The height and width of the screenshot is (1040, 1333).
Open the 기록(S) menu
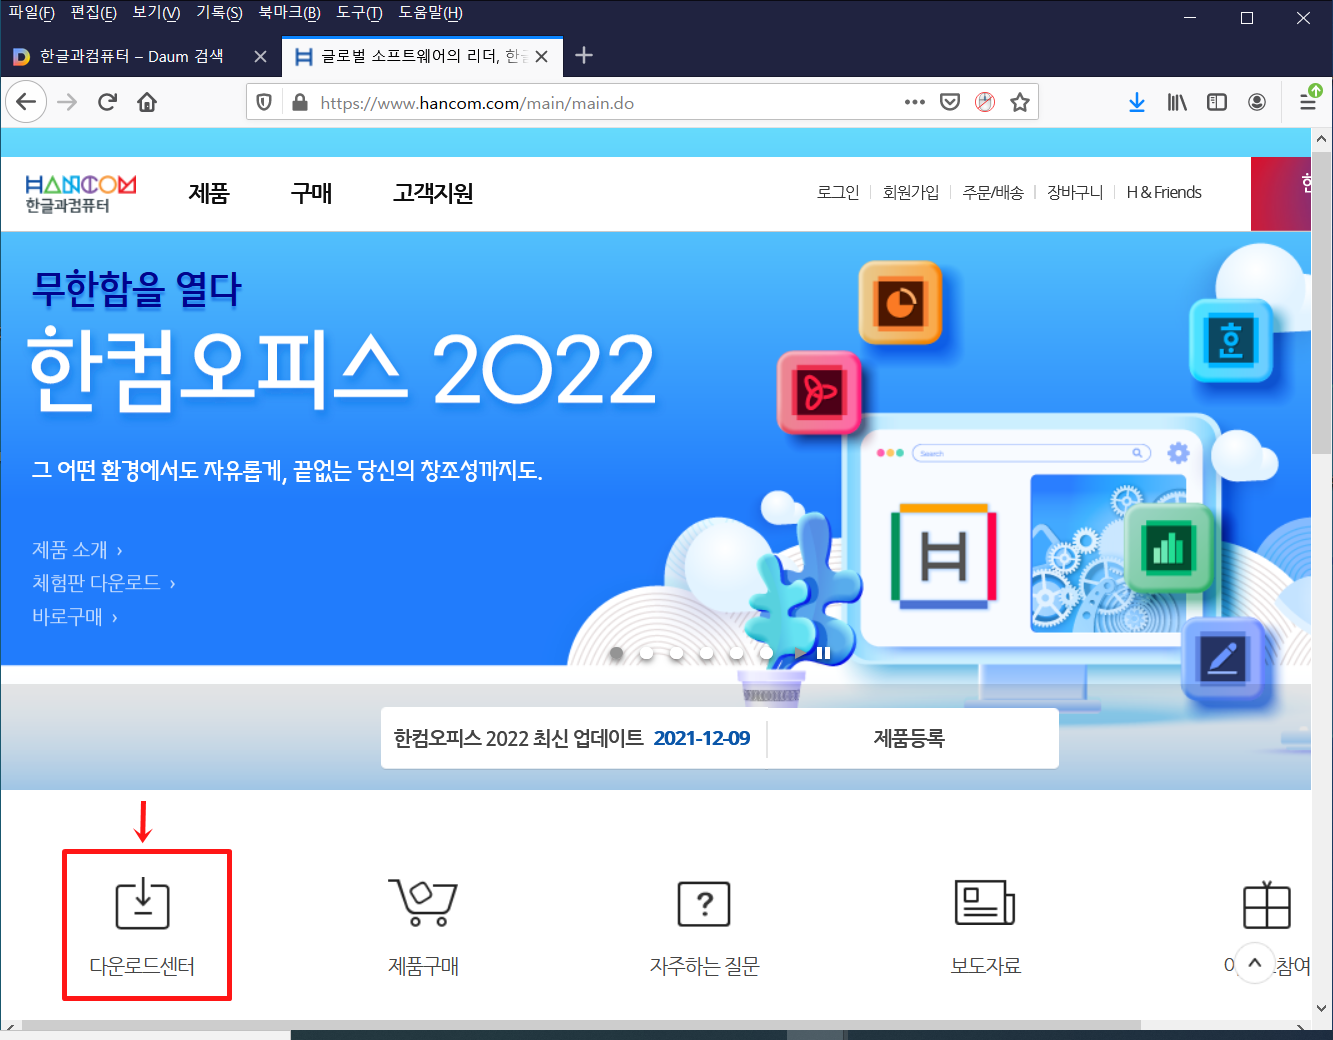[x=219, y=13]
